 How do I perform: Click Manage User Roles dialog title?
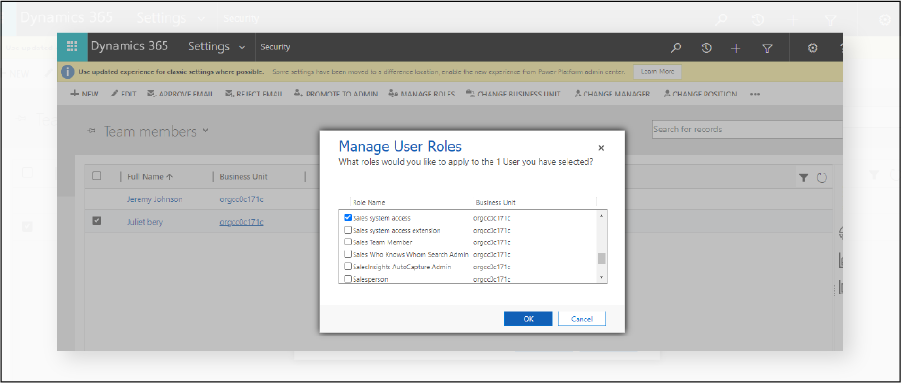[x=400, y=146]
